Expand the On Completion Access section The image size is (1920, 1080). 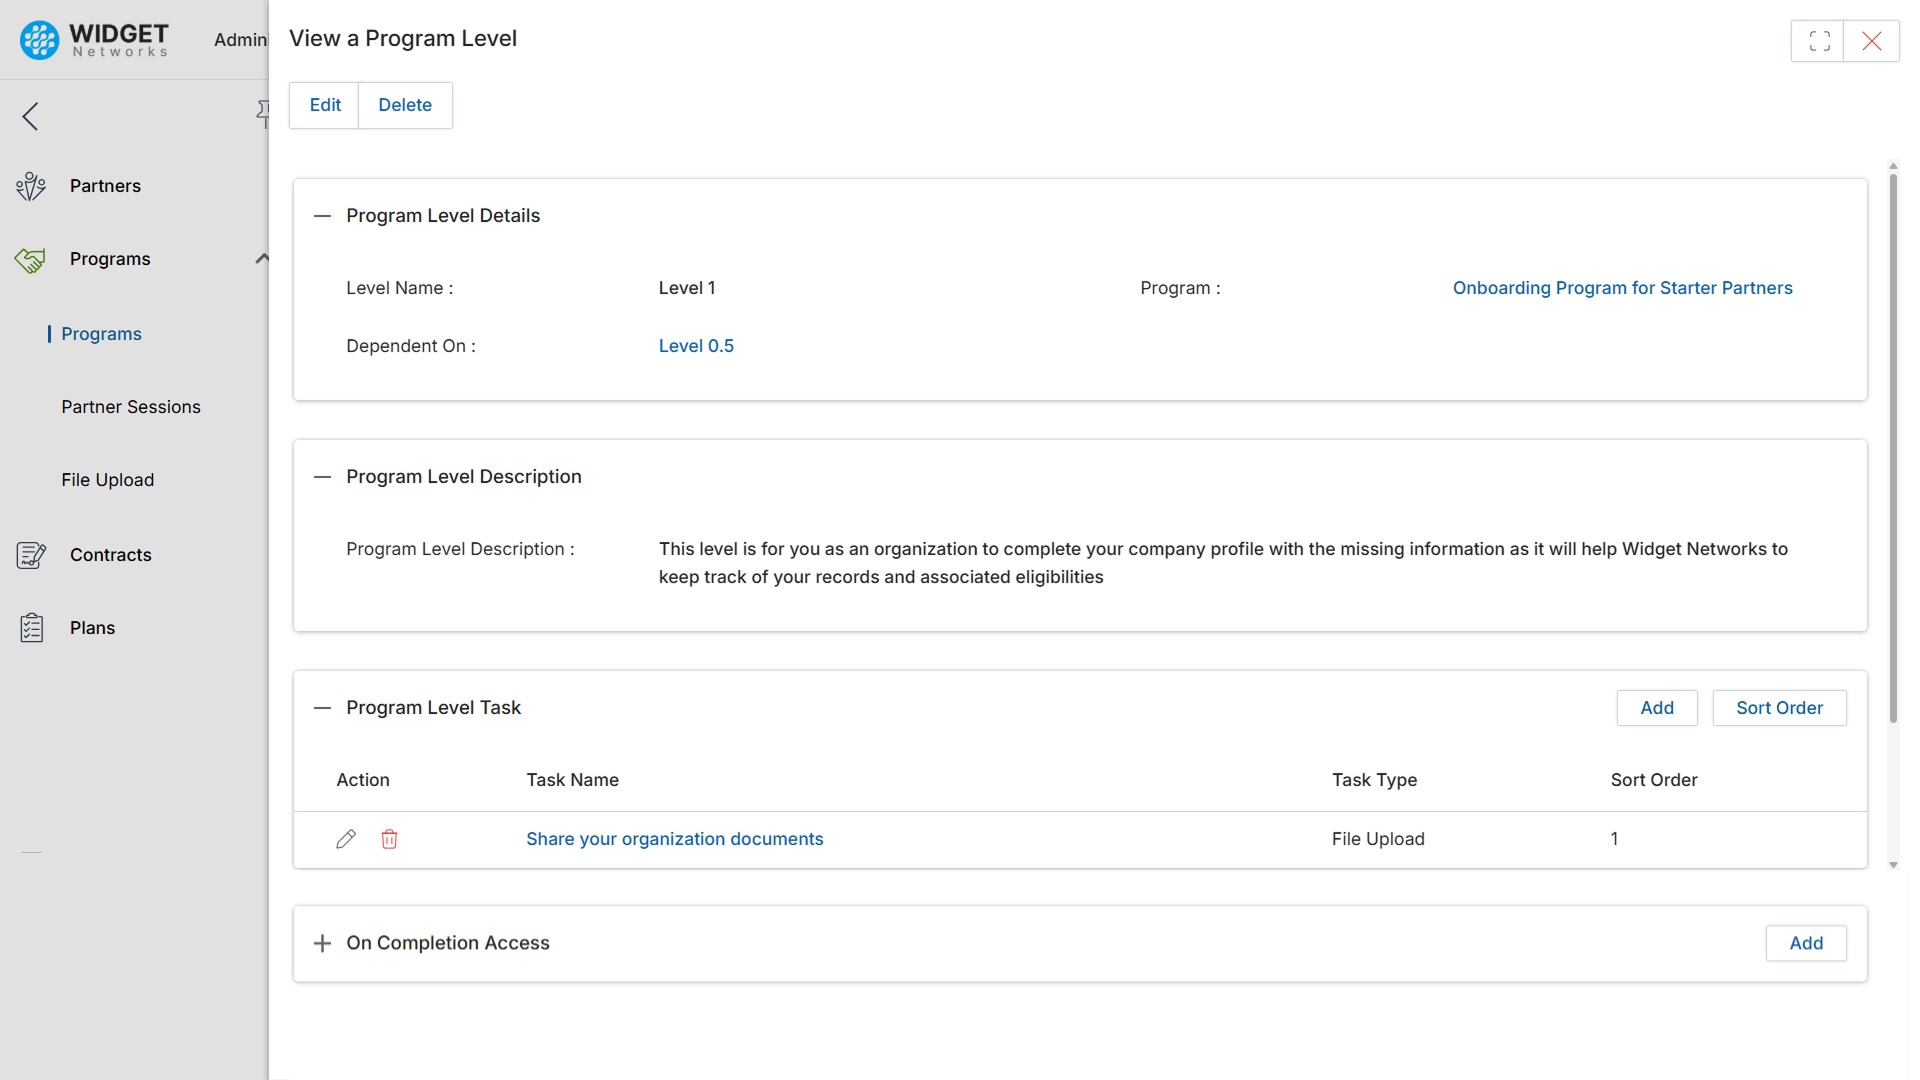pyautogui.click(x=322, y=943)
